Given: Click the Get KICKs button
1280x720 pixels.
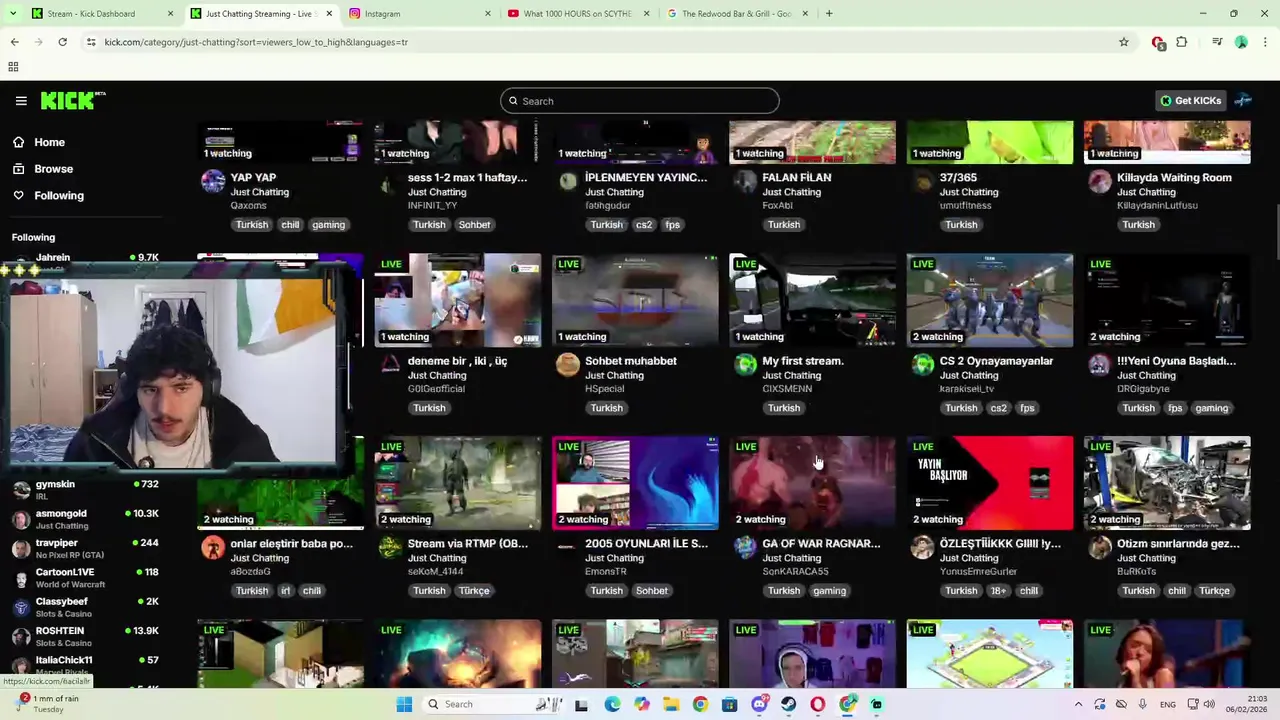Looking at the screenshot, I should click(1190, 101).
